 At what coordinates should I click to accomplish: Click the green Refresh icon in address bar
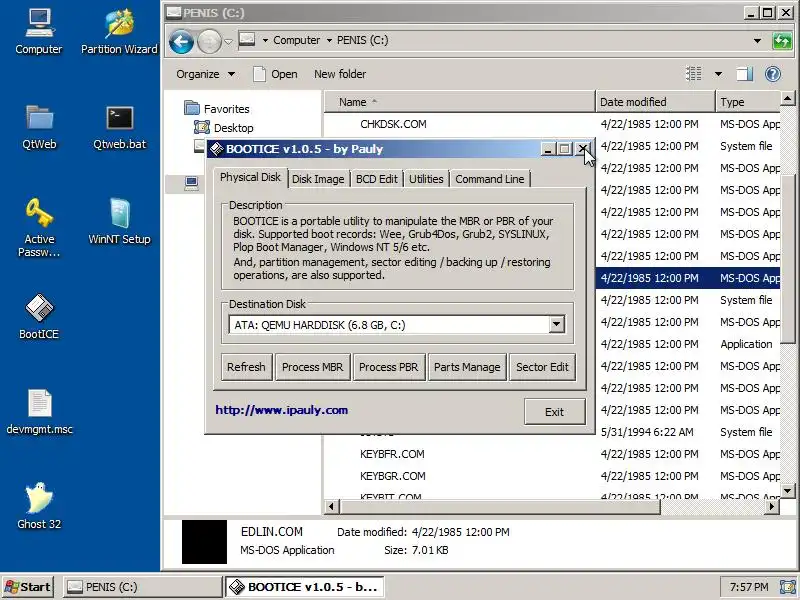(782, 41)
